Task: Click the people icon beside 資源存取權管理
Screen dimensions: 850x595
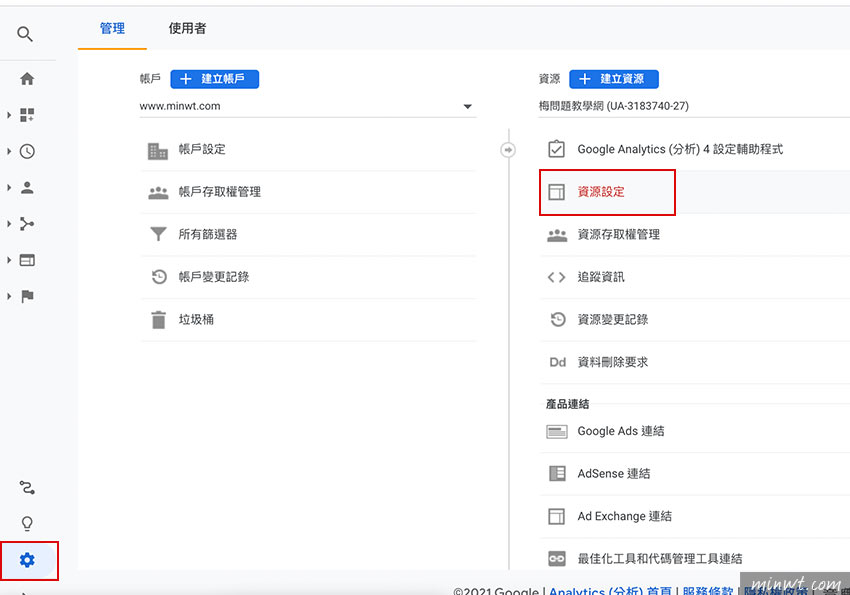Action: [x=557, y=235]
